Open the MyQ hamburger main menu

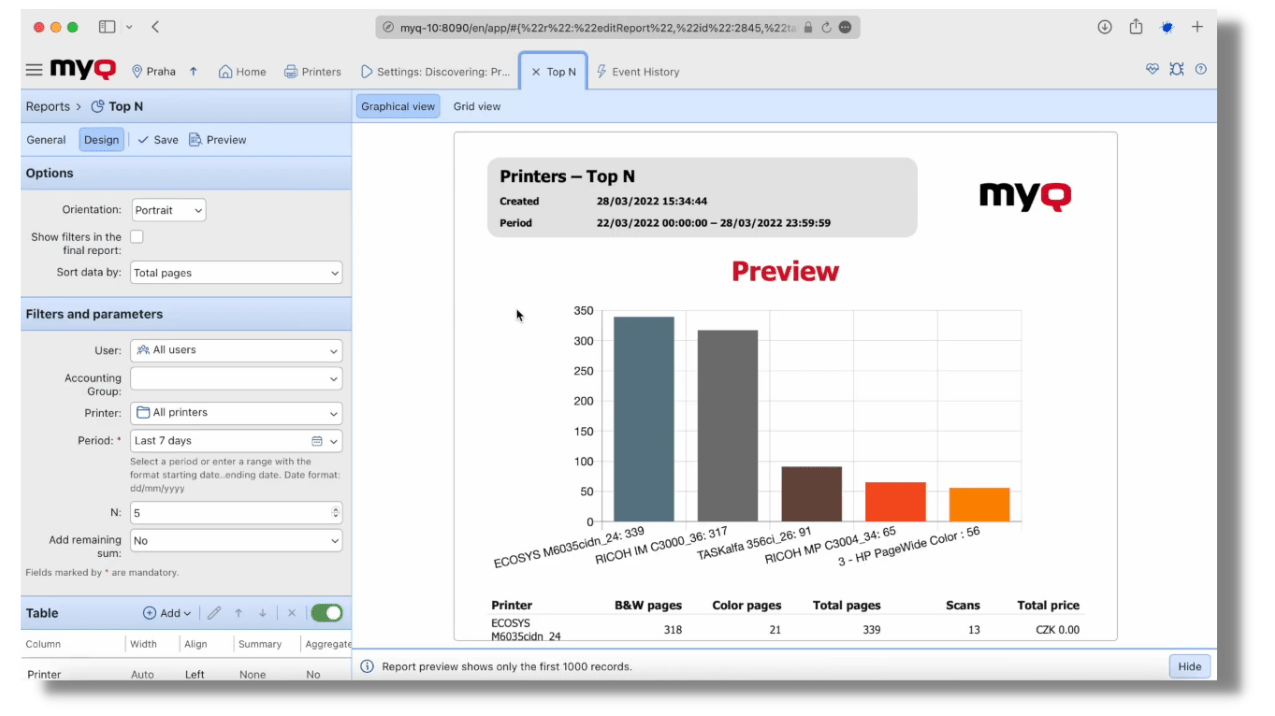click(34, 70)
